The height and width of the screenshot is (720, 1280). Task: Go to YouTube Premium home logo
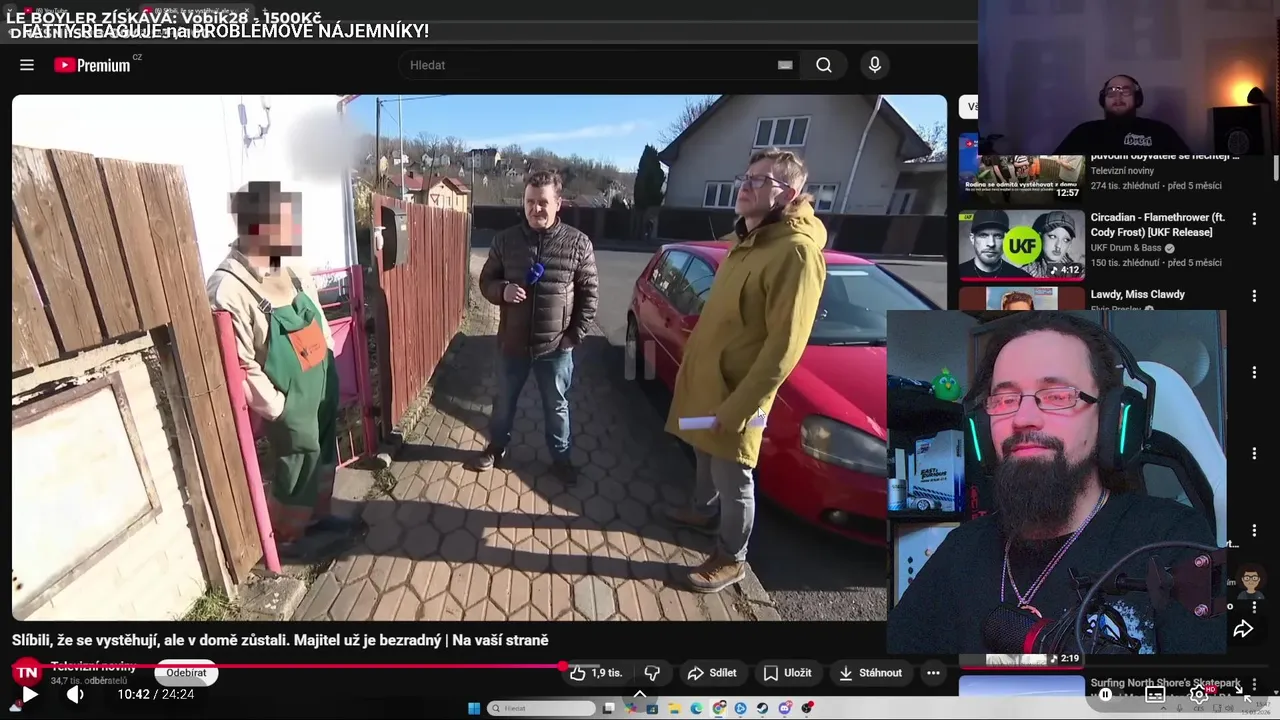92,65
